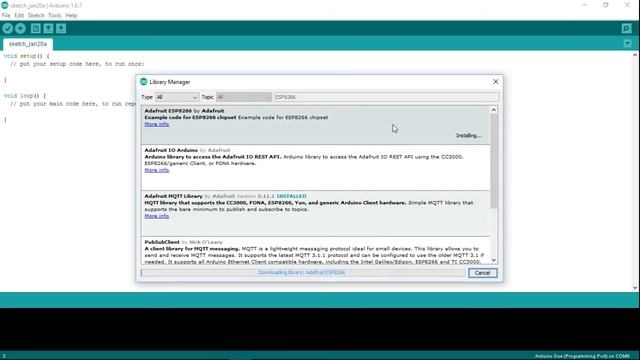Open the Tools menu
Image resolution: width=640 pixels, height=360 pixels.
pyautogui.click(x=54, y=16)
